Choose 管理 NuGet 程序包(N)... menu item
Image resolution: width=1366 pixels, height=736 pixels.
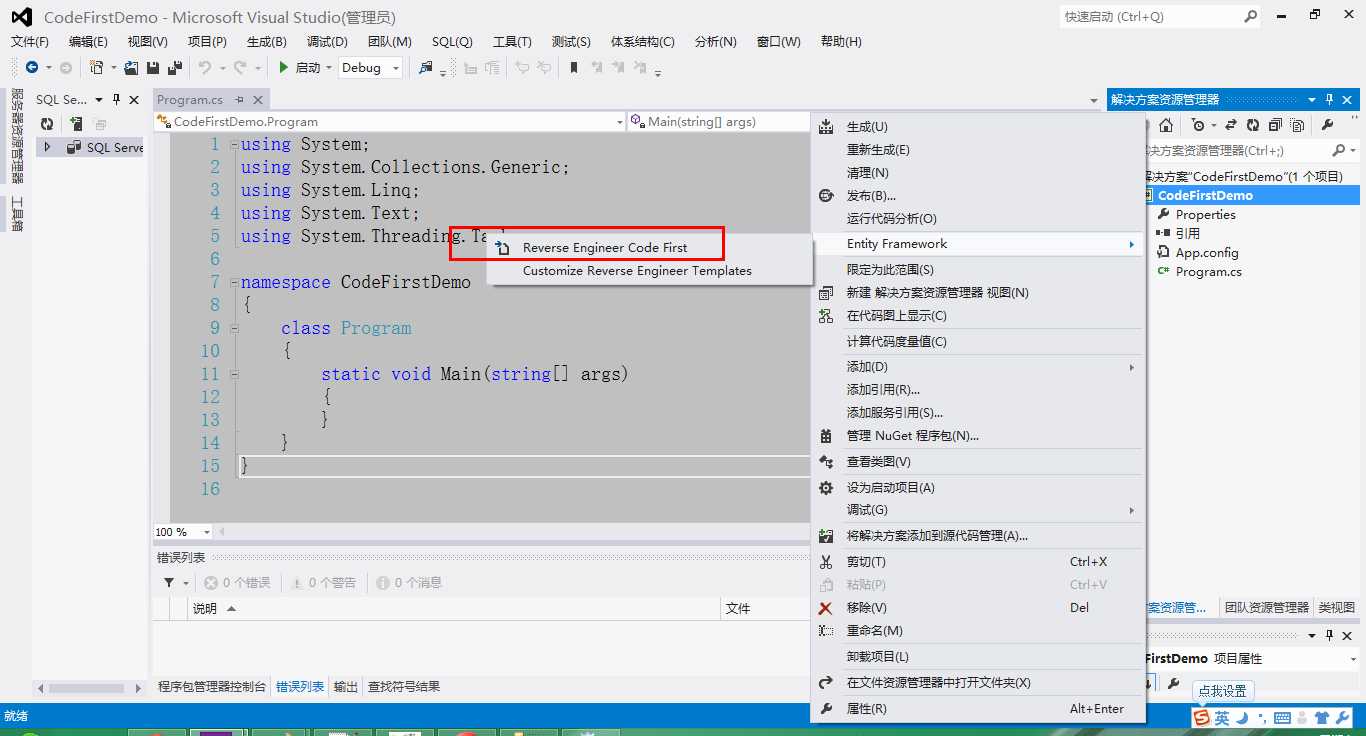(x=977, y=436)
